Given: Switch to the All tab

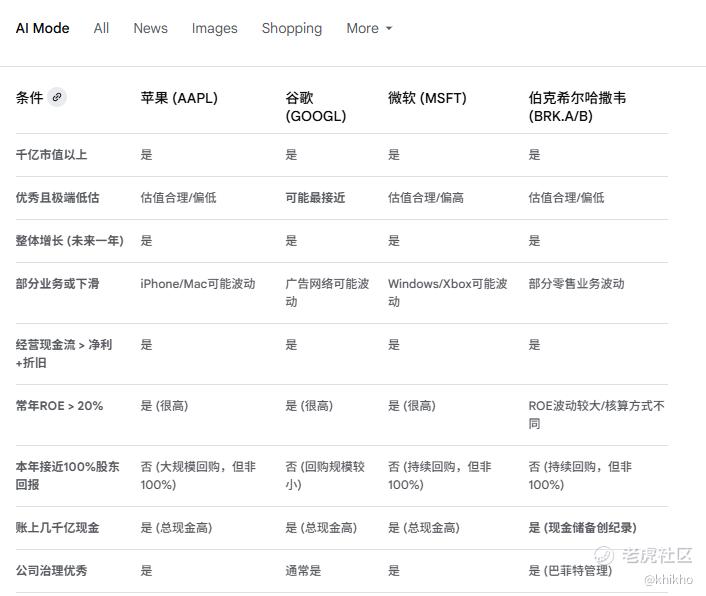Looking at the screenshot, I should 101,28.
